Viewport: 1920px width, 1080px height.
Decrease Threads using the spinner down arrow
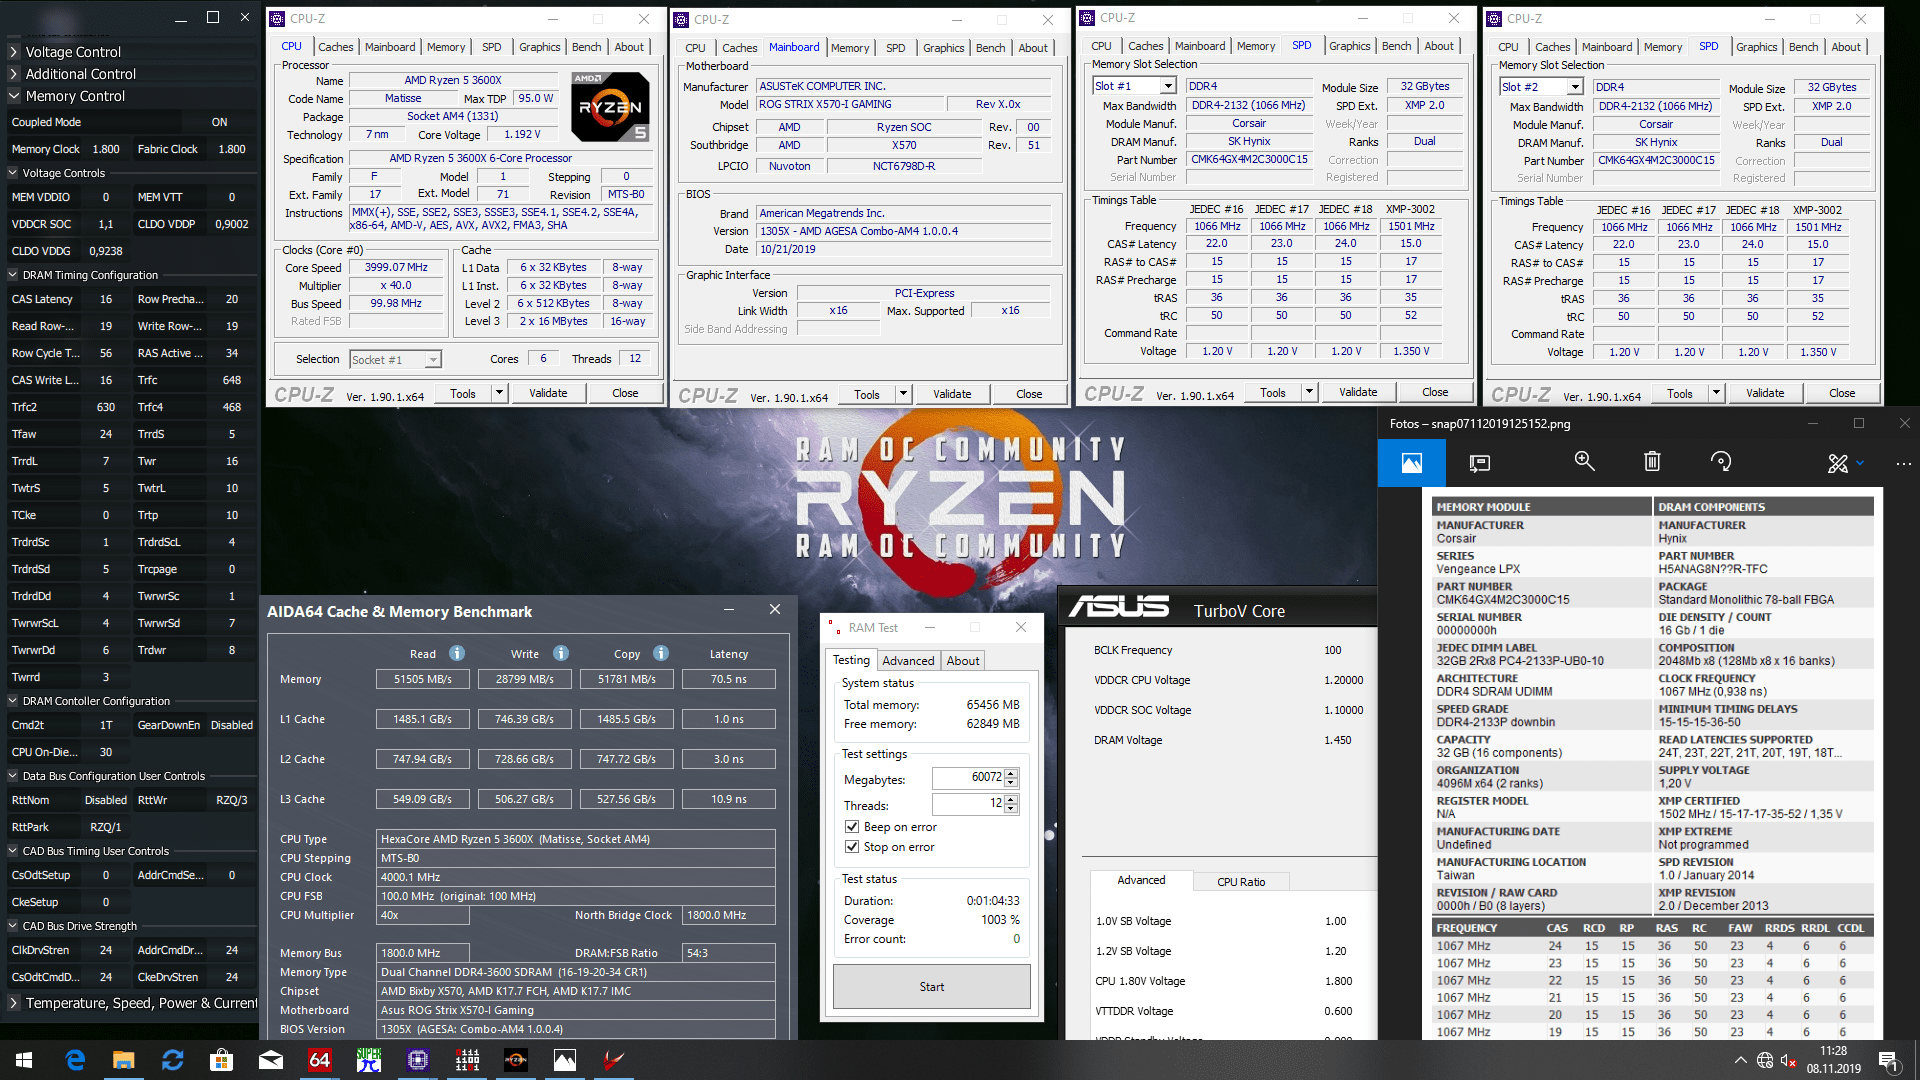point(1011,809)
